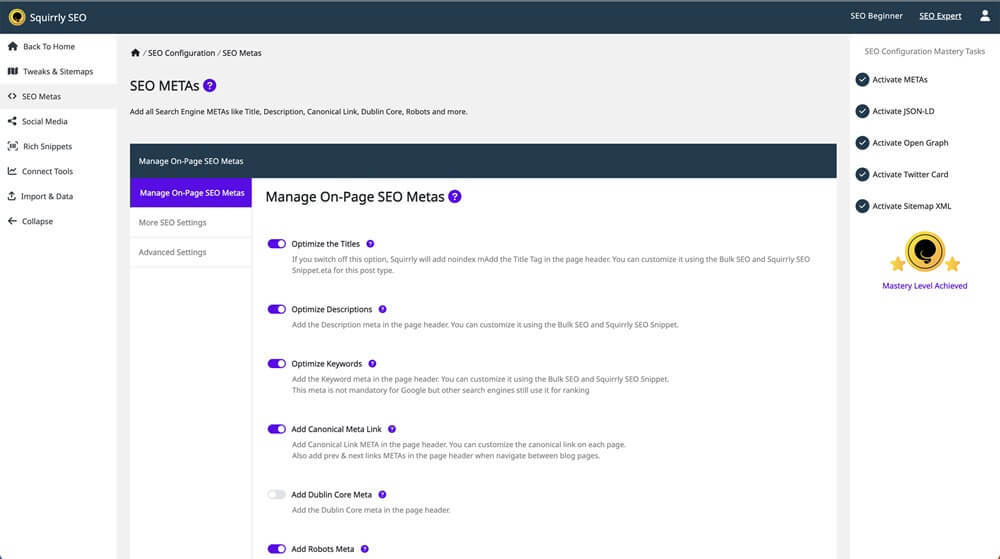Click Activate JSON-LD task label

click(x=903, y=111)
